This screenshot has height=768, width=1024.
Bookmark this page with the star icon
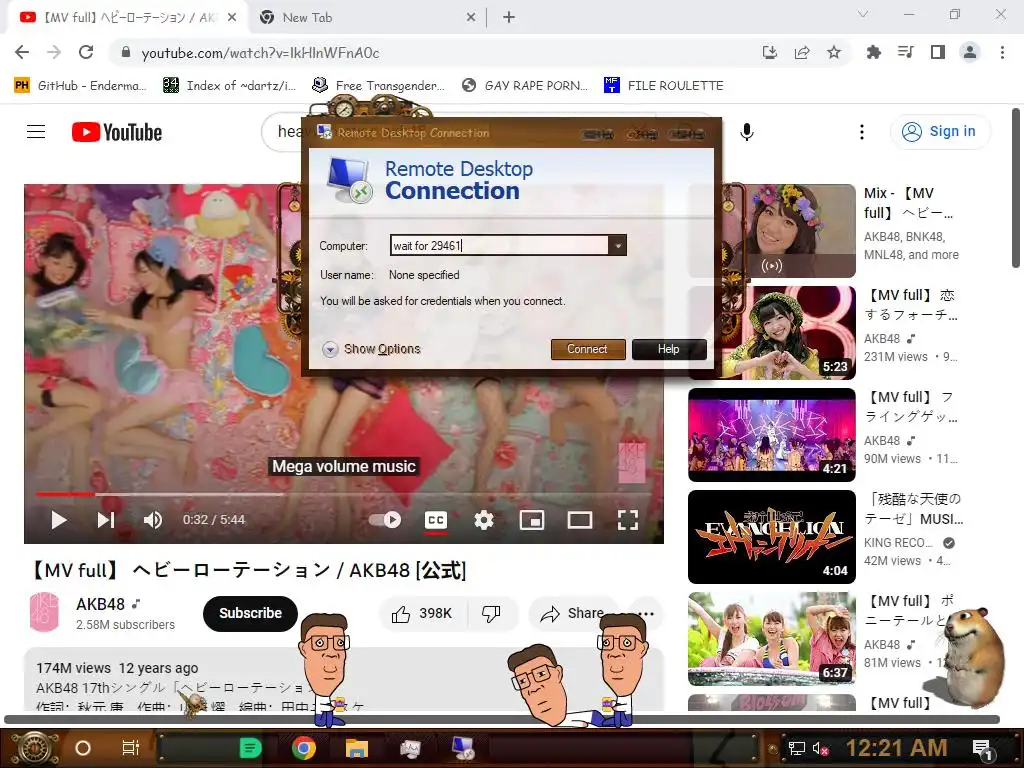coord(834,52)
